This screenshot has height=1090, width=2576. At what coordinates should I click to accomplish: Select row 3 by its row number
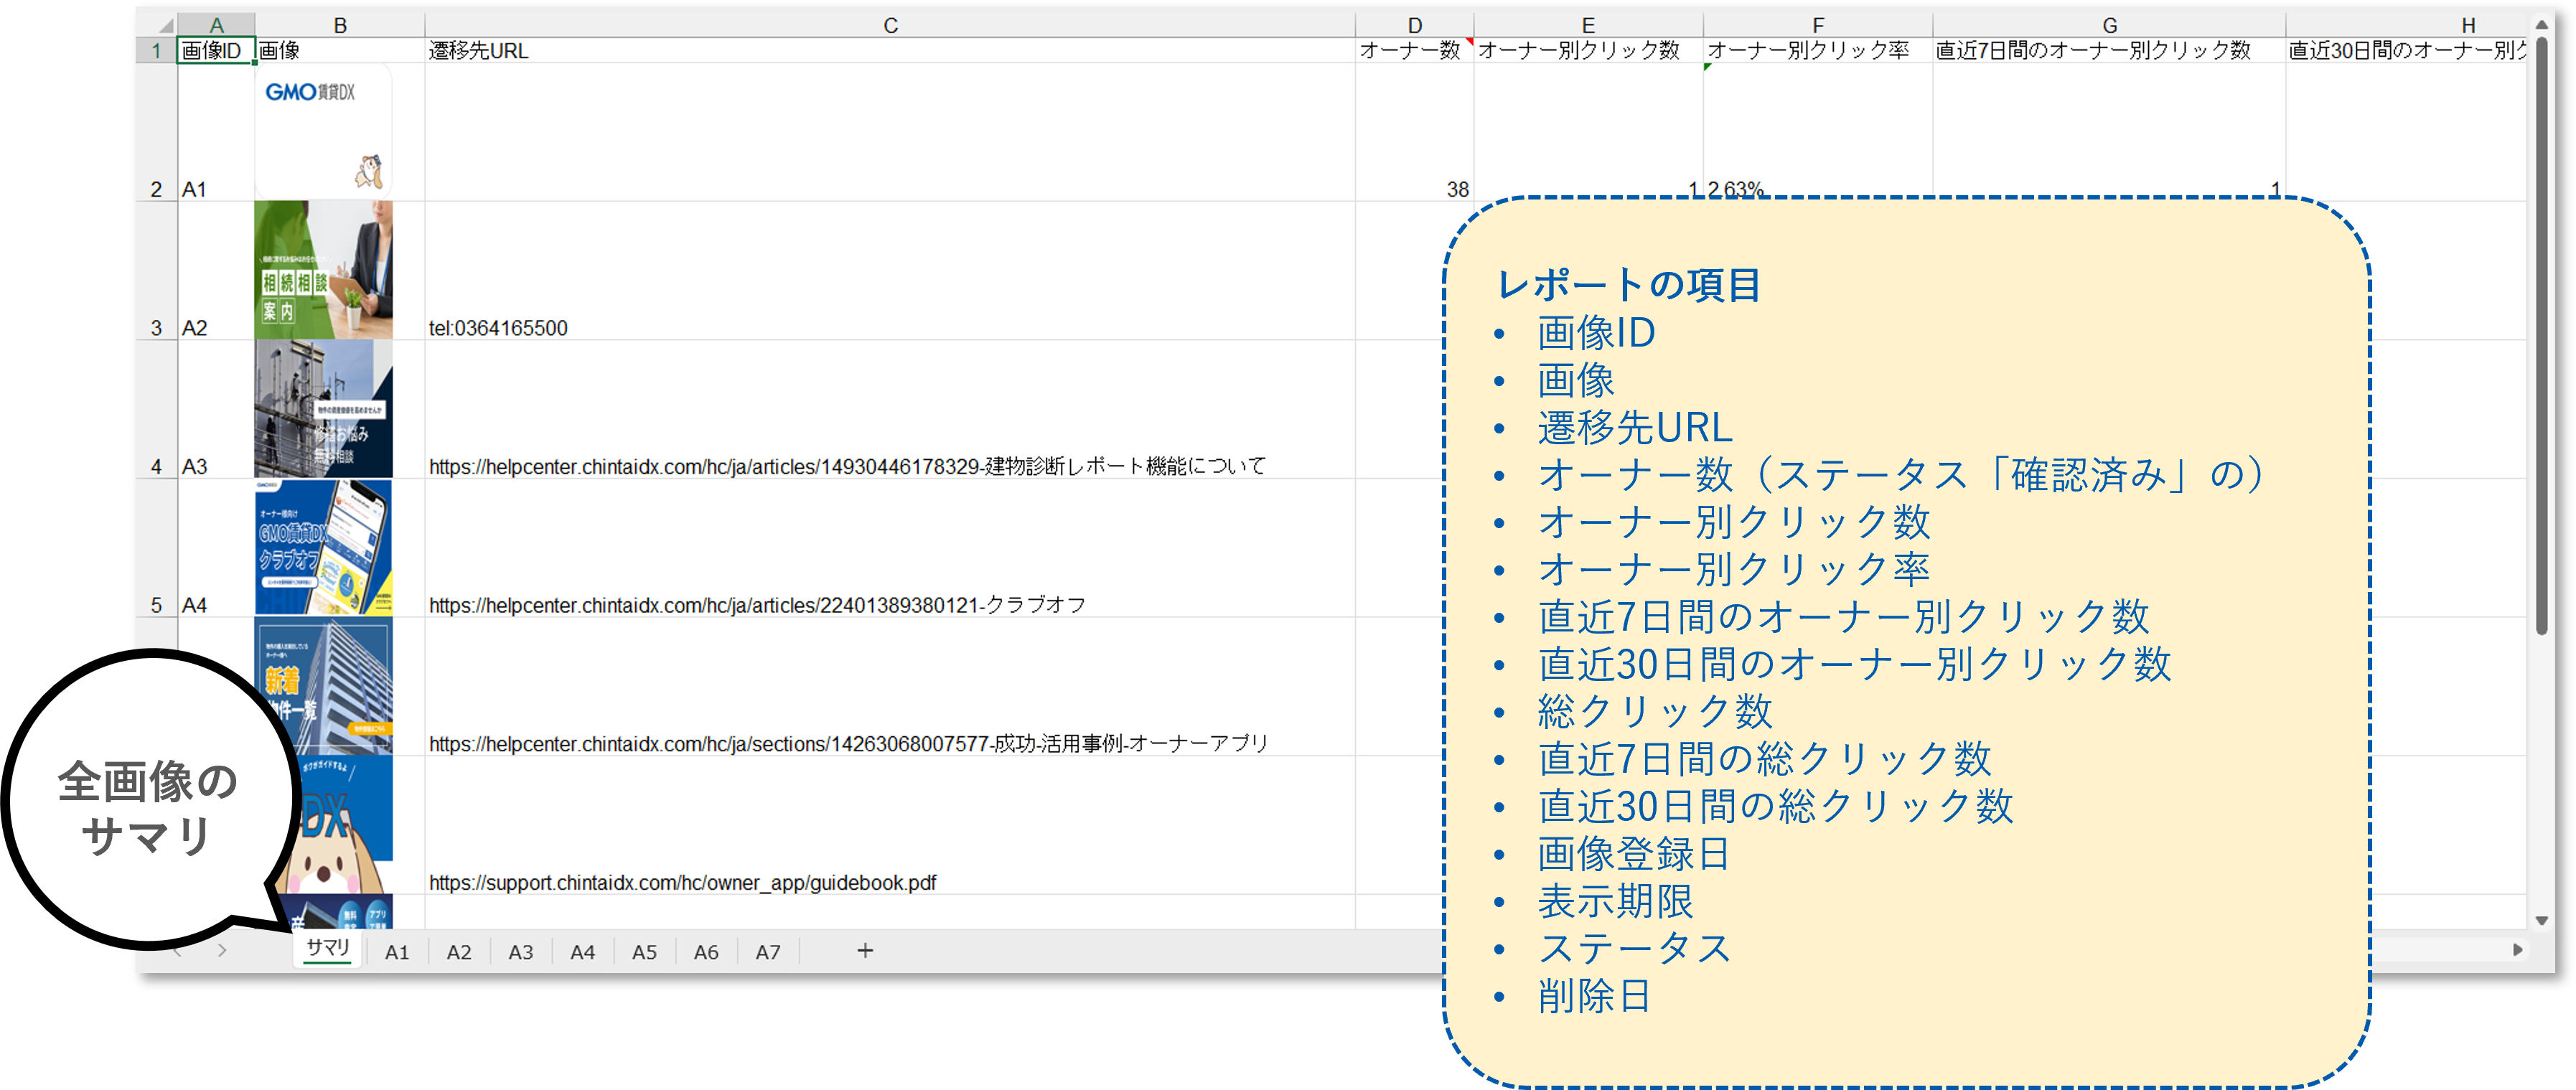point(156,327)
